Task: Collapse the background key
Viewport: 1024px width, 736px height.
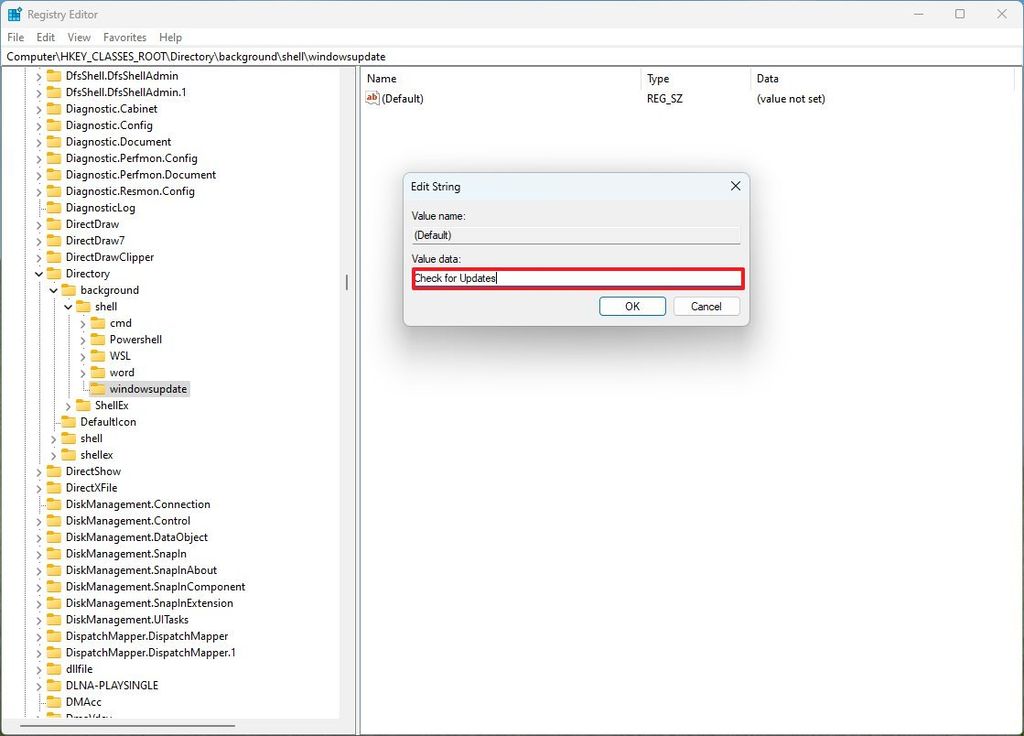Action: (x=53, y=290)
